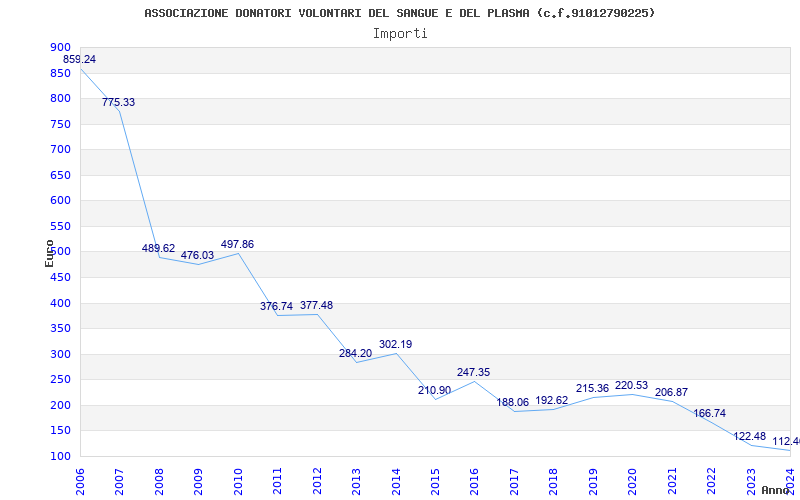This screenshot has height=500, width=800.
Task: Click the 376.74 value label
Action: coord(277,306)
